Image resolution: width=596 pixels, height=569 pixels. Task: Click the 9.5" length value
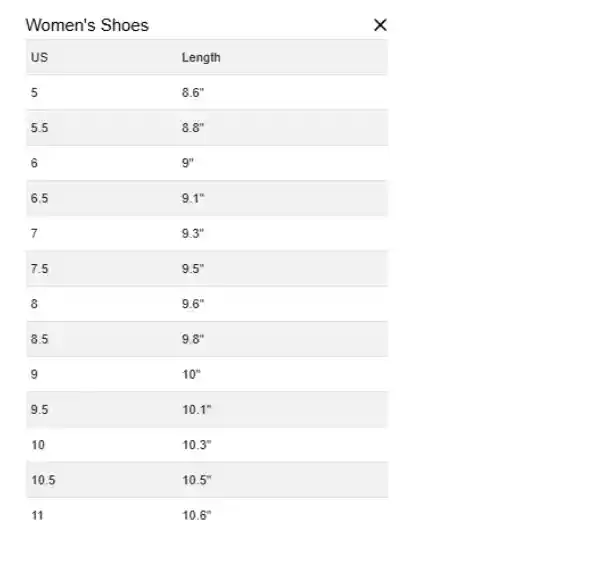193,269
